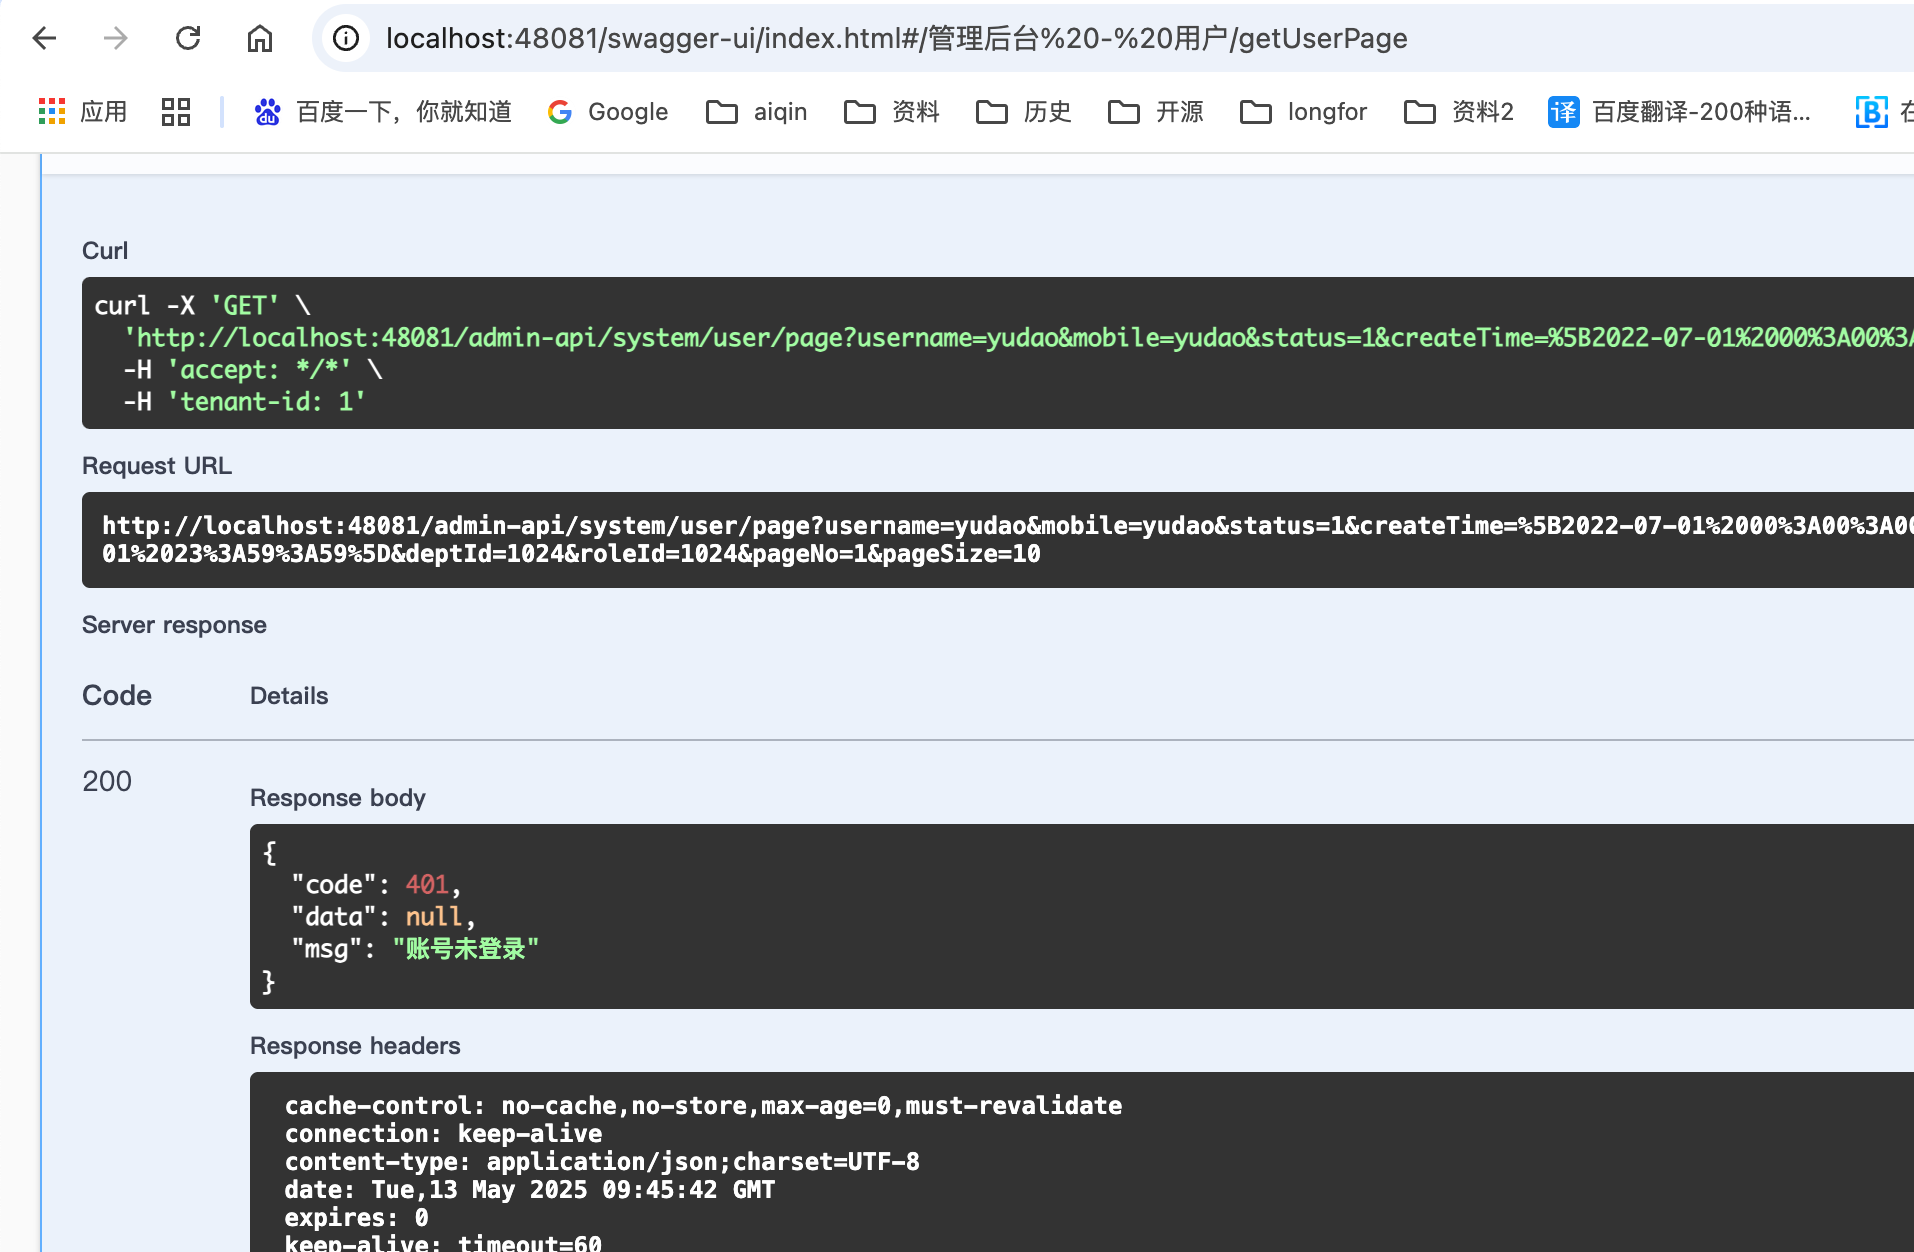Click the 百度翻译 translate icon
The width and height of the screenshot is (1914, 1252).
[x=1563, y=112]
